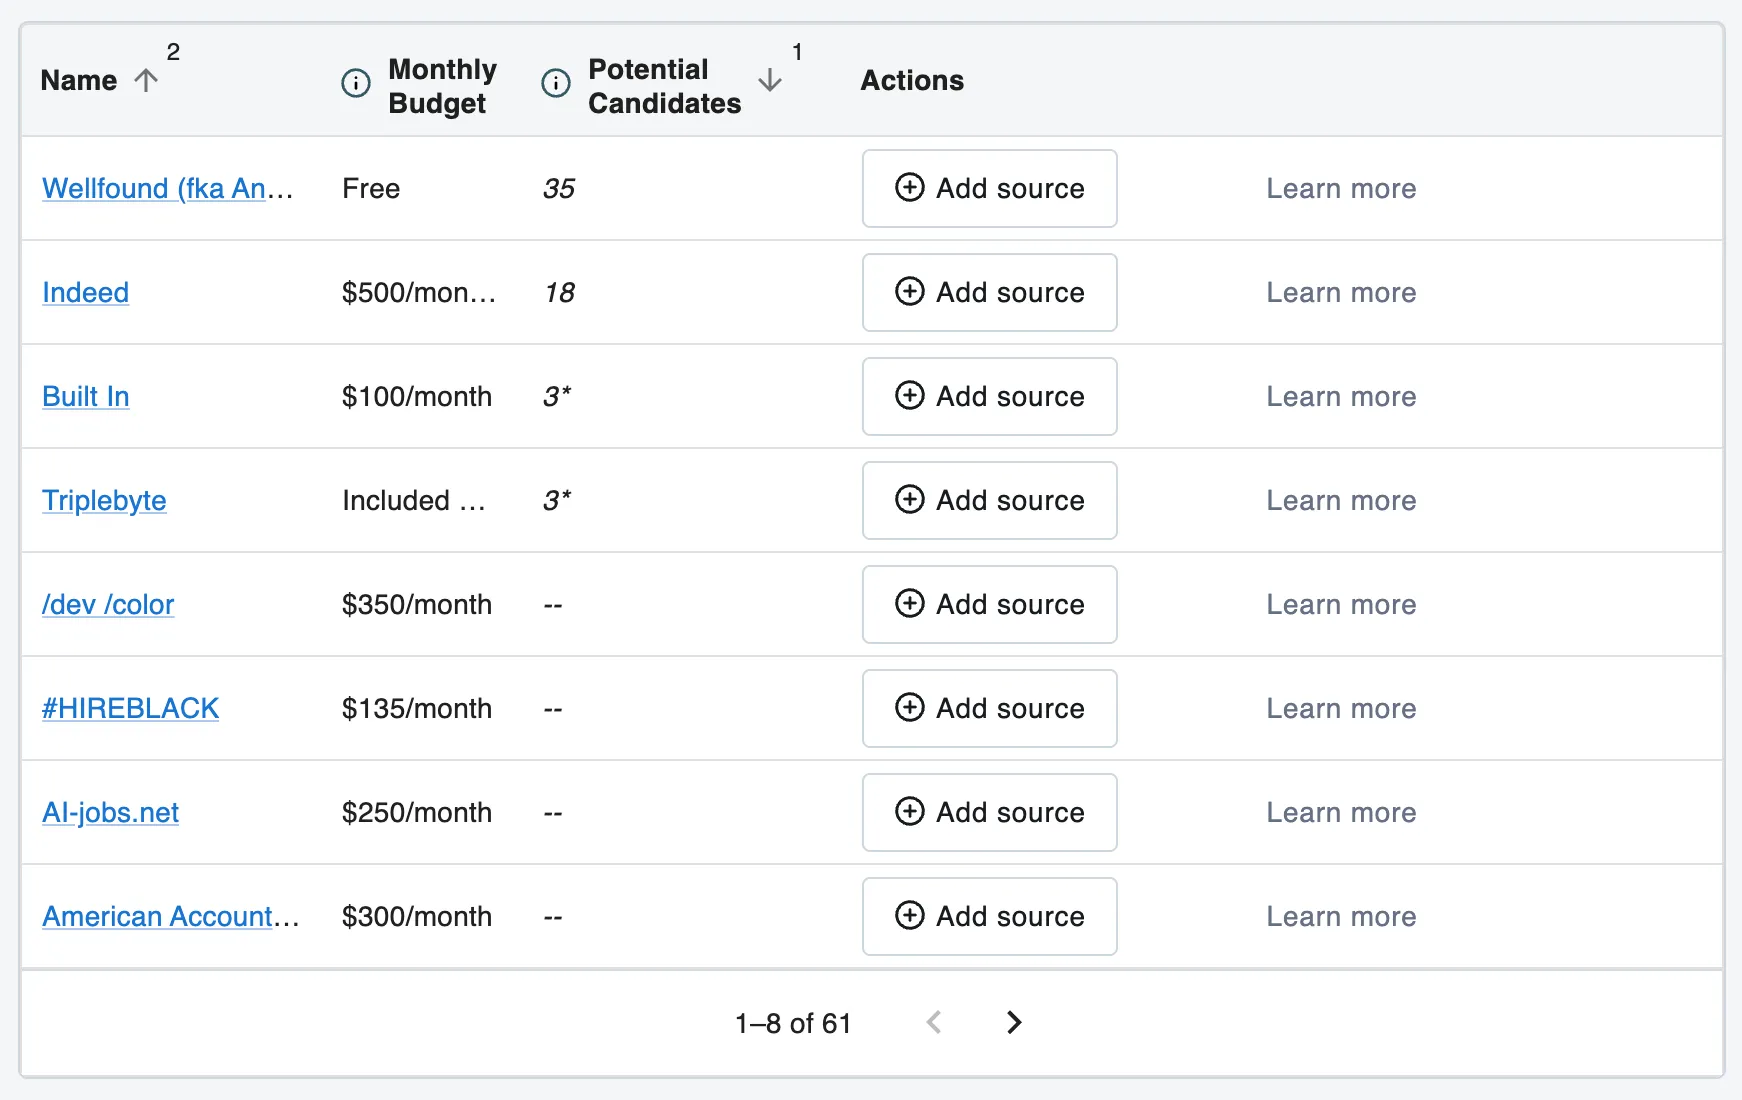
Task: Click the 1–8 of 61 pagination text
Action: click(793, 1023)
